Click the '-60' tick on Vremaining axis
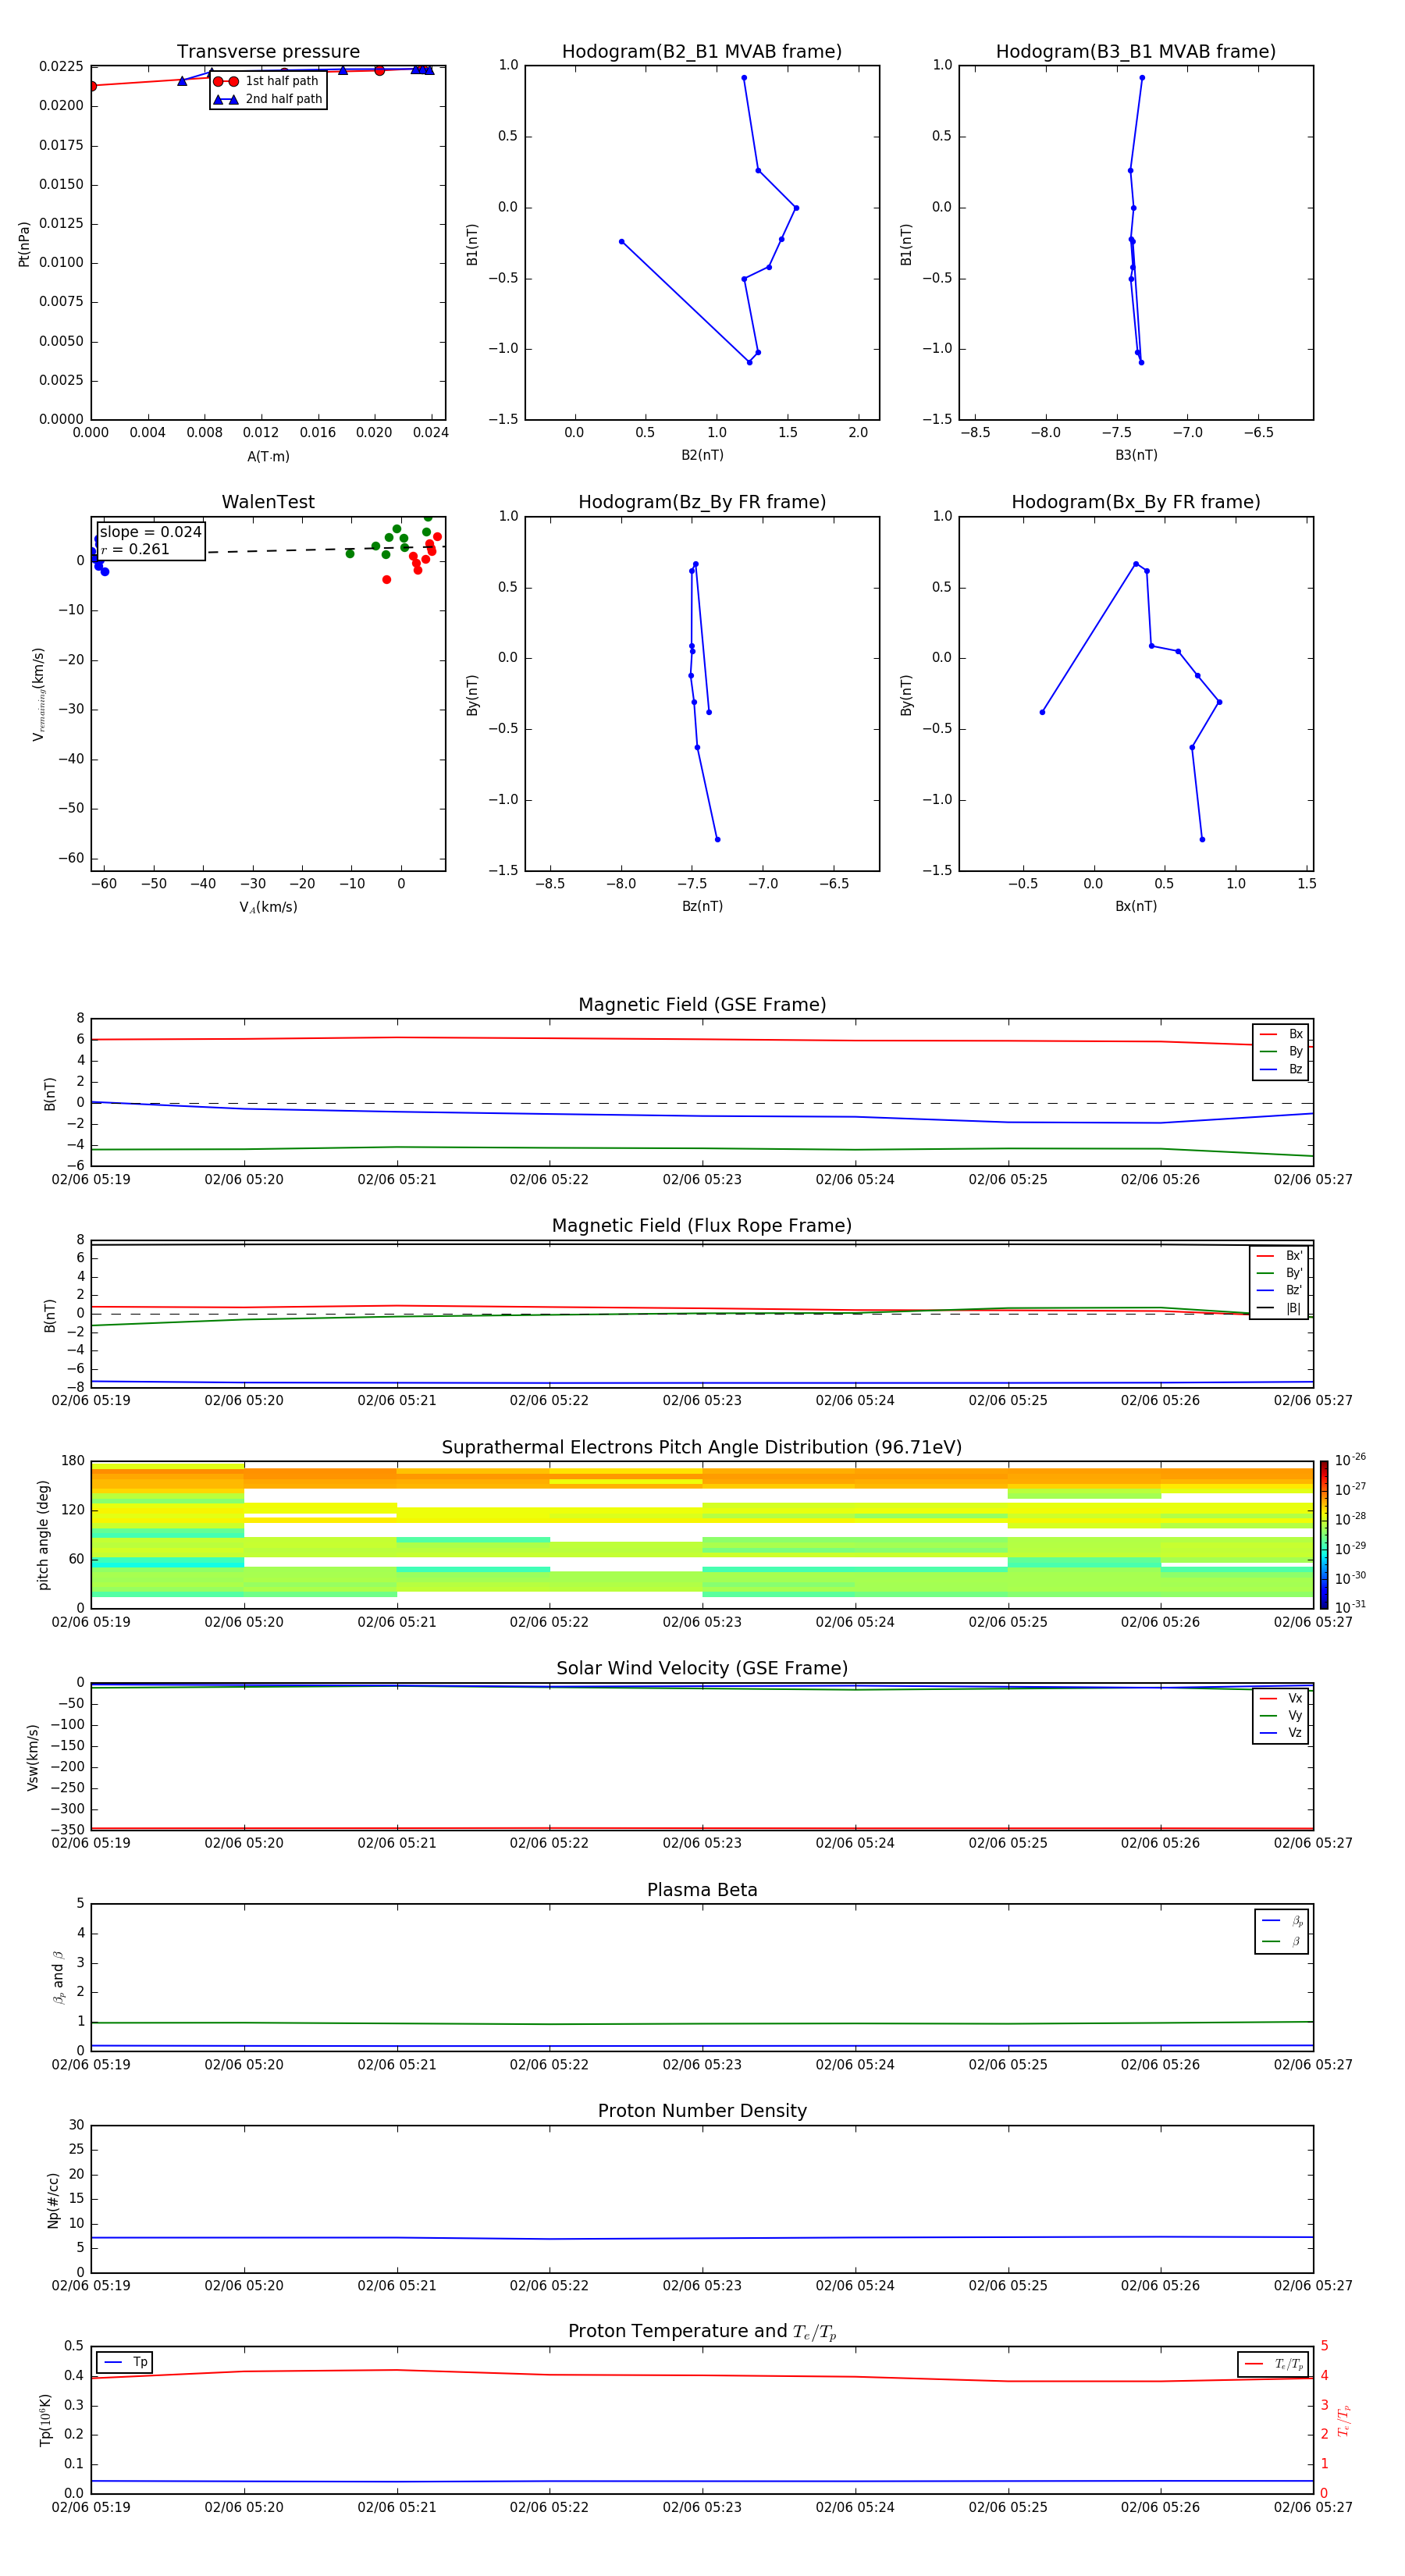Screen dimensions: 1405x2576 pos(70,858)
